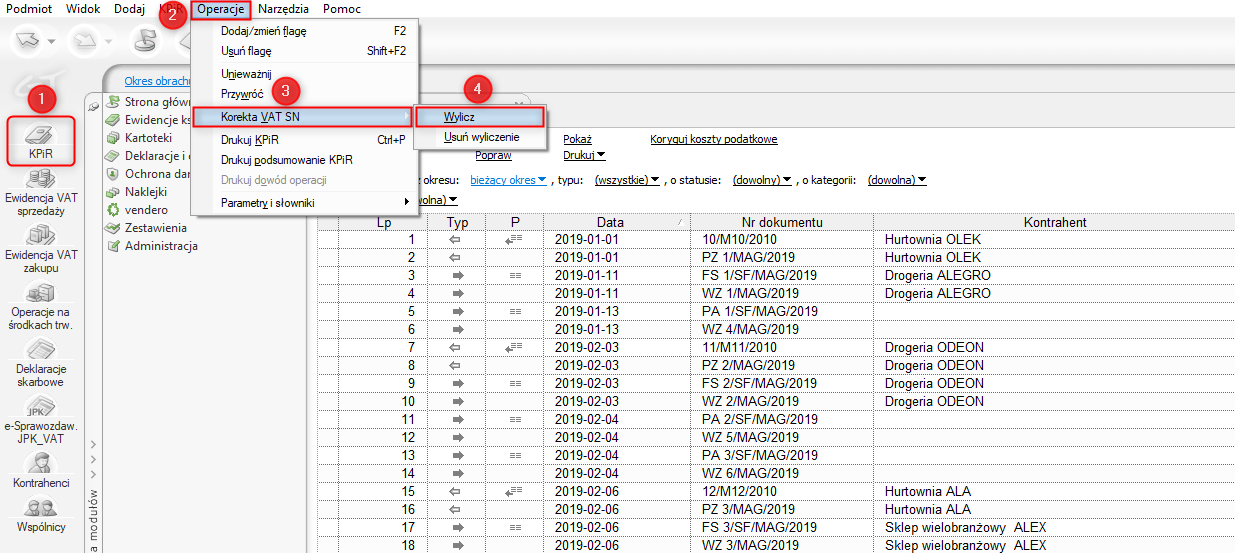The image size is (1235, 553).
Task: Click the vendero gear icon
Action: pos(113,209)
